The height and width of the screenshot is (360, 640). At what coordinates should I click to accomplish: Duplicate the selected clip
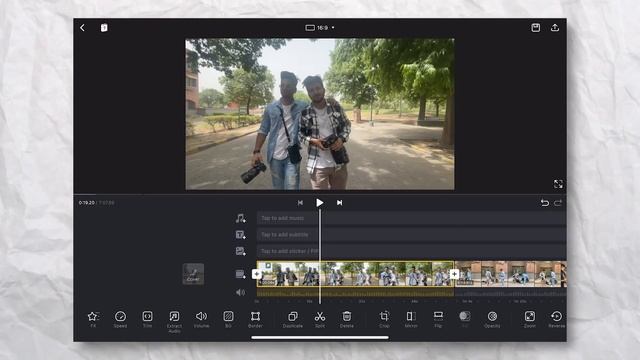point(293,319)
